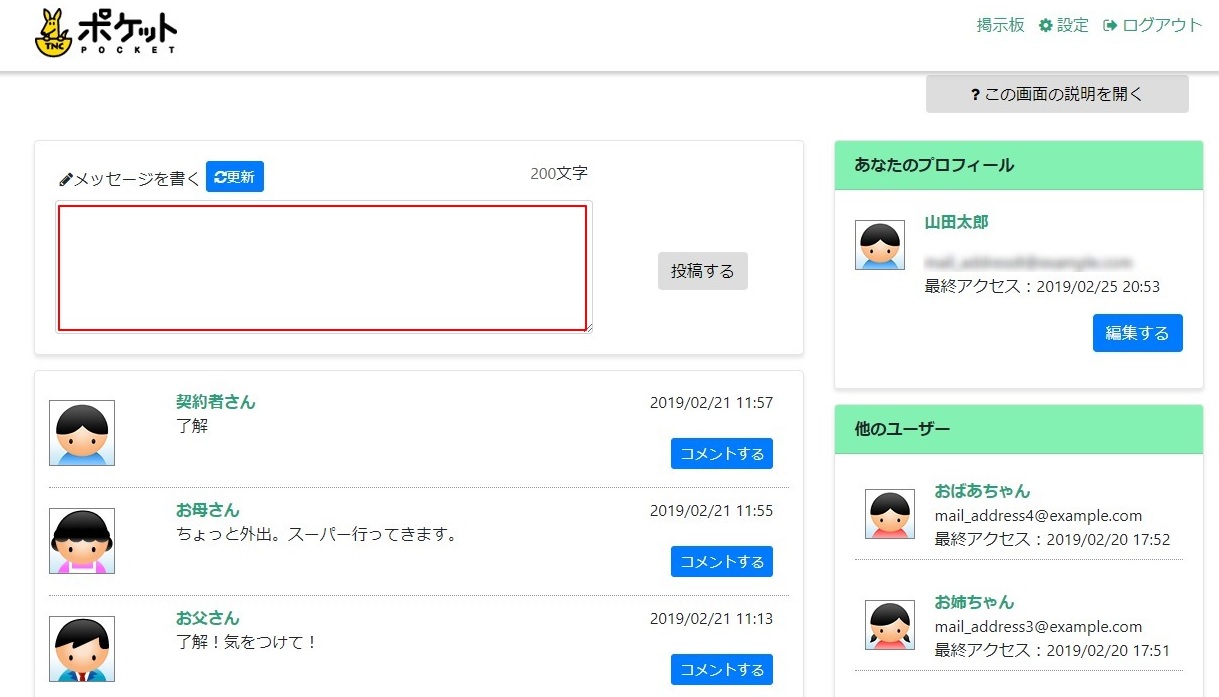Viewport: 1219px width, 697px height.
Task: Click 契約者さん's avatar in the message list
Action: click(82, 433)
